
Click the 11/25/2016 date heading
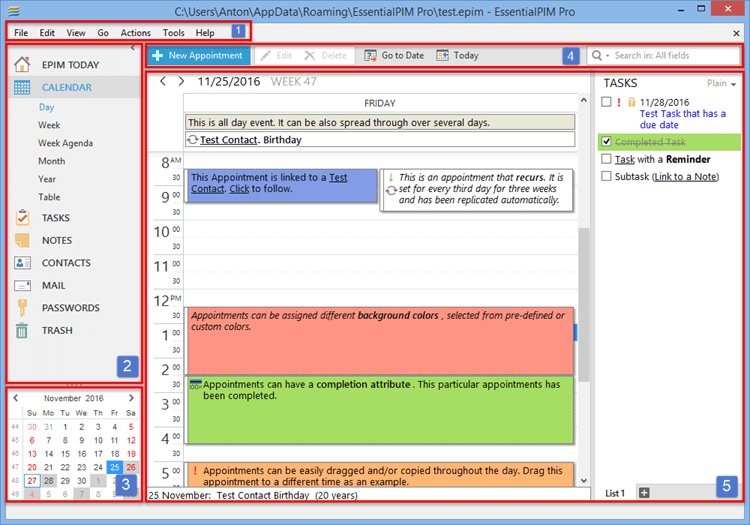(x=229, y=81)
